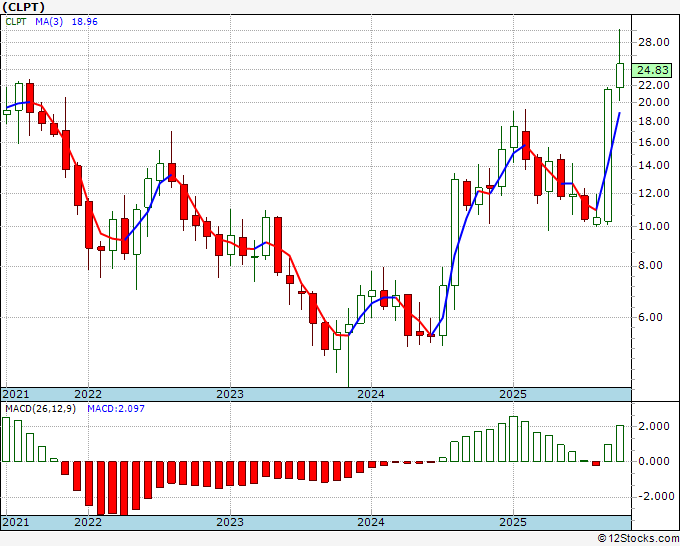The image size is (680, 546).
Task: Click the 2025 label on price chart axis
Action: click(x=513, y=394)
